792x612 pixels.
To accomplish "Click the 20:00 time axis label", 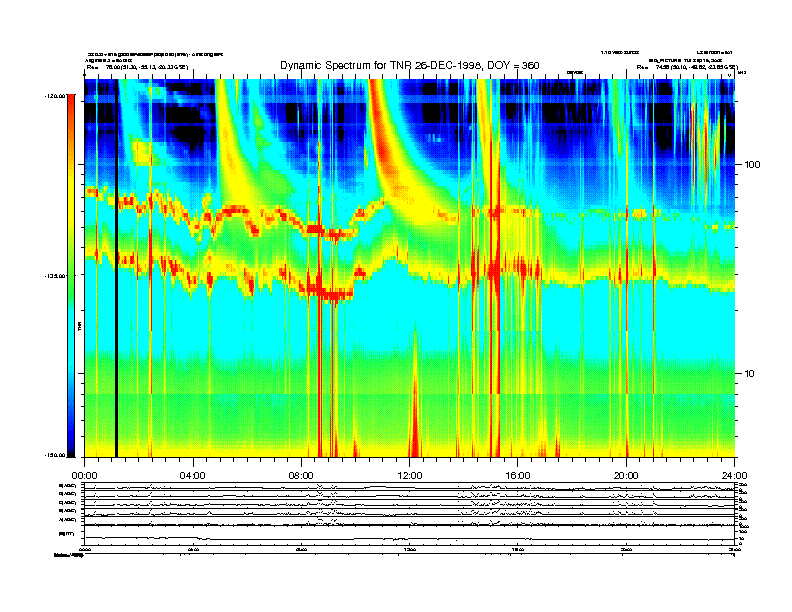I will click(626, 475).
